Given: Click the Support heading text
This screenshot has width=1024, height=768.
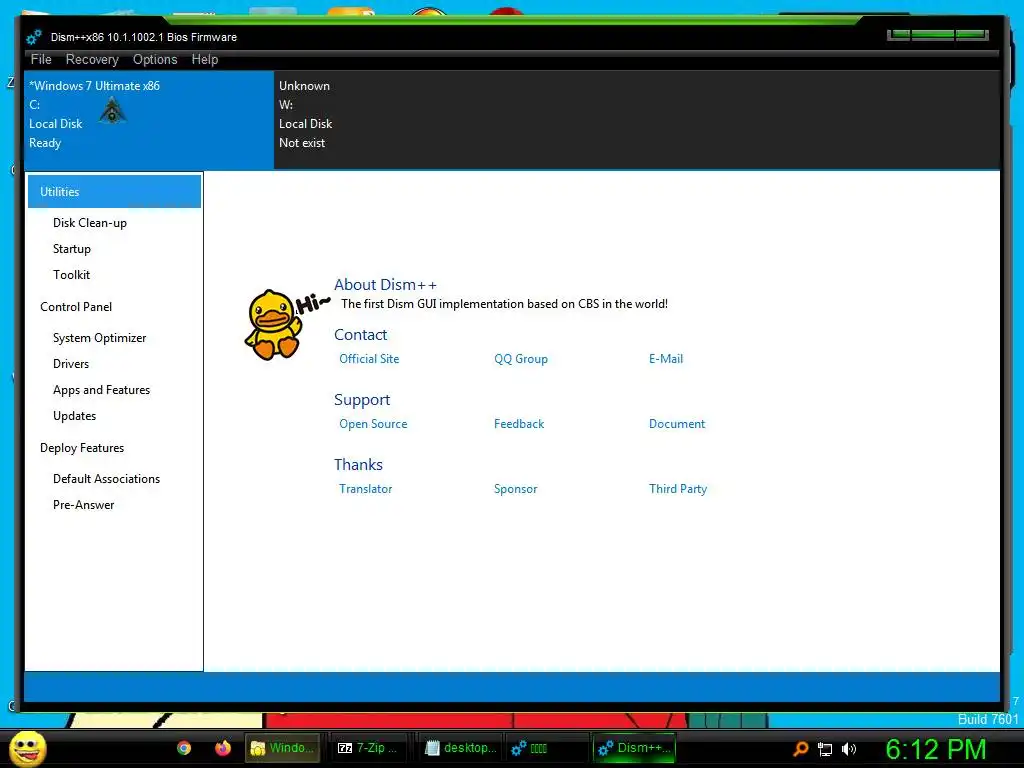Looking at the screenshot, I should tap(362, 400).
